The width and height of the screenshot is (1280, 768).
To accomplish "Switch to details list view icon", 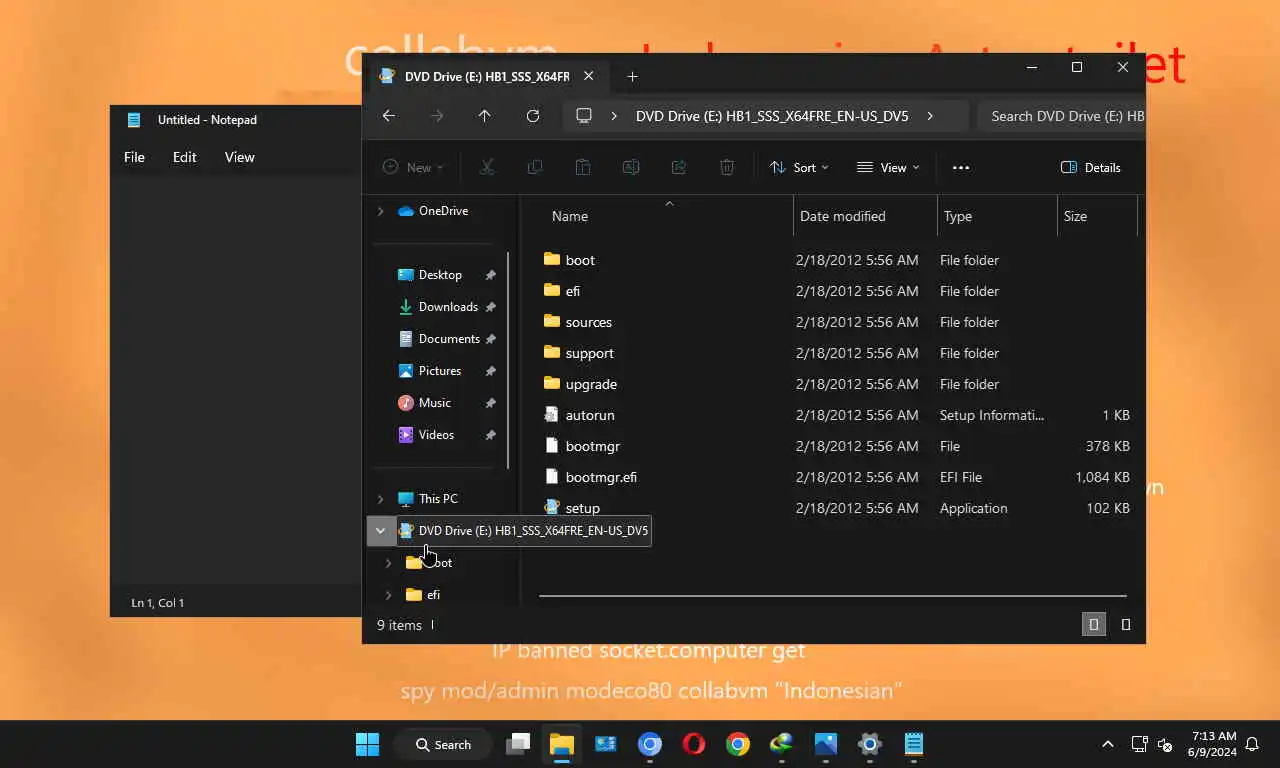I will [x=1094, y=624].
